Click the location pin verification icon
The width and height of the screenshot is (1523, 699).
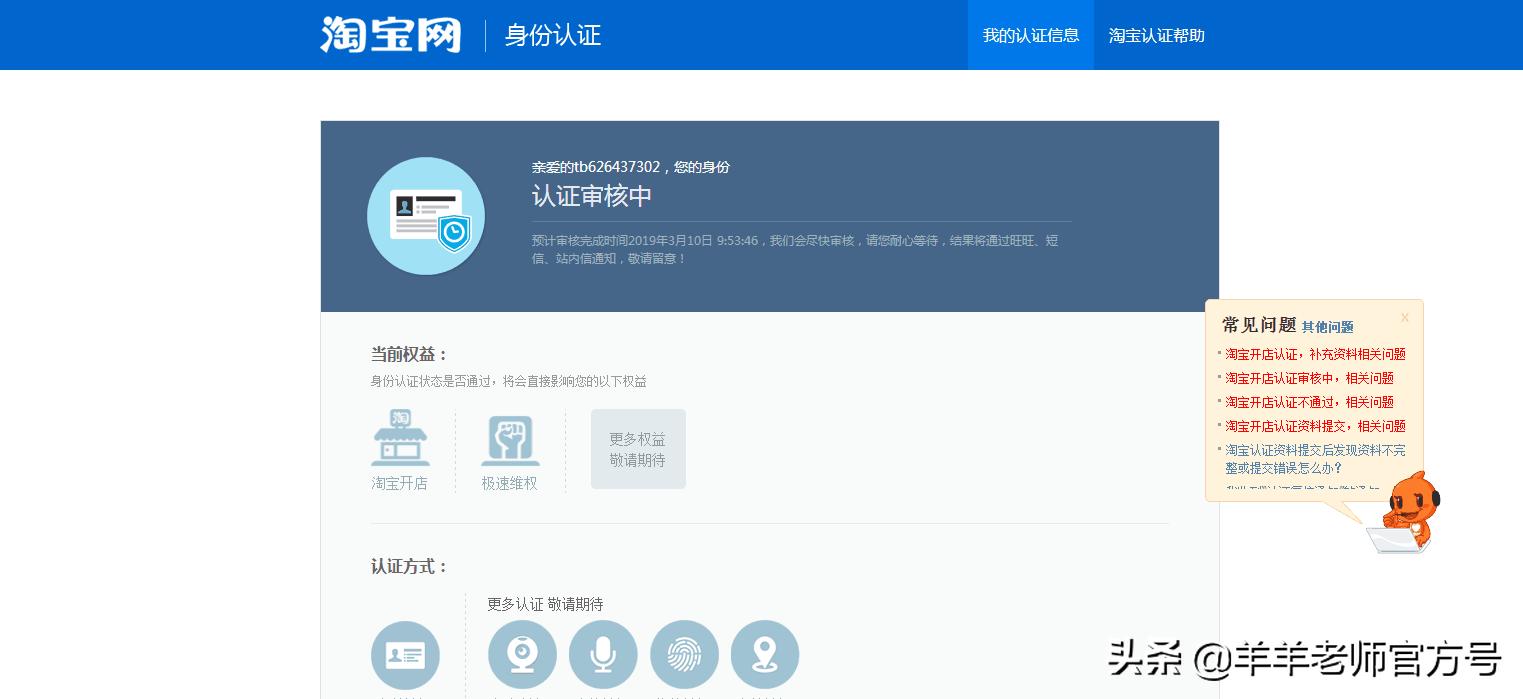pos(765,655)
